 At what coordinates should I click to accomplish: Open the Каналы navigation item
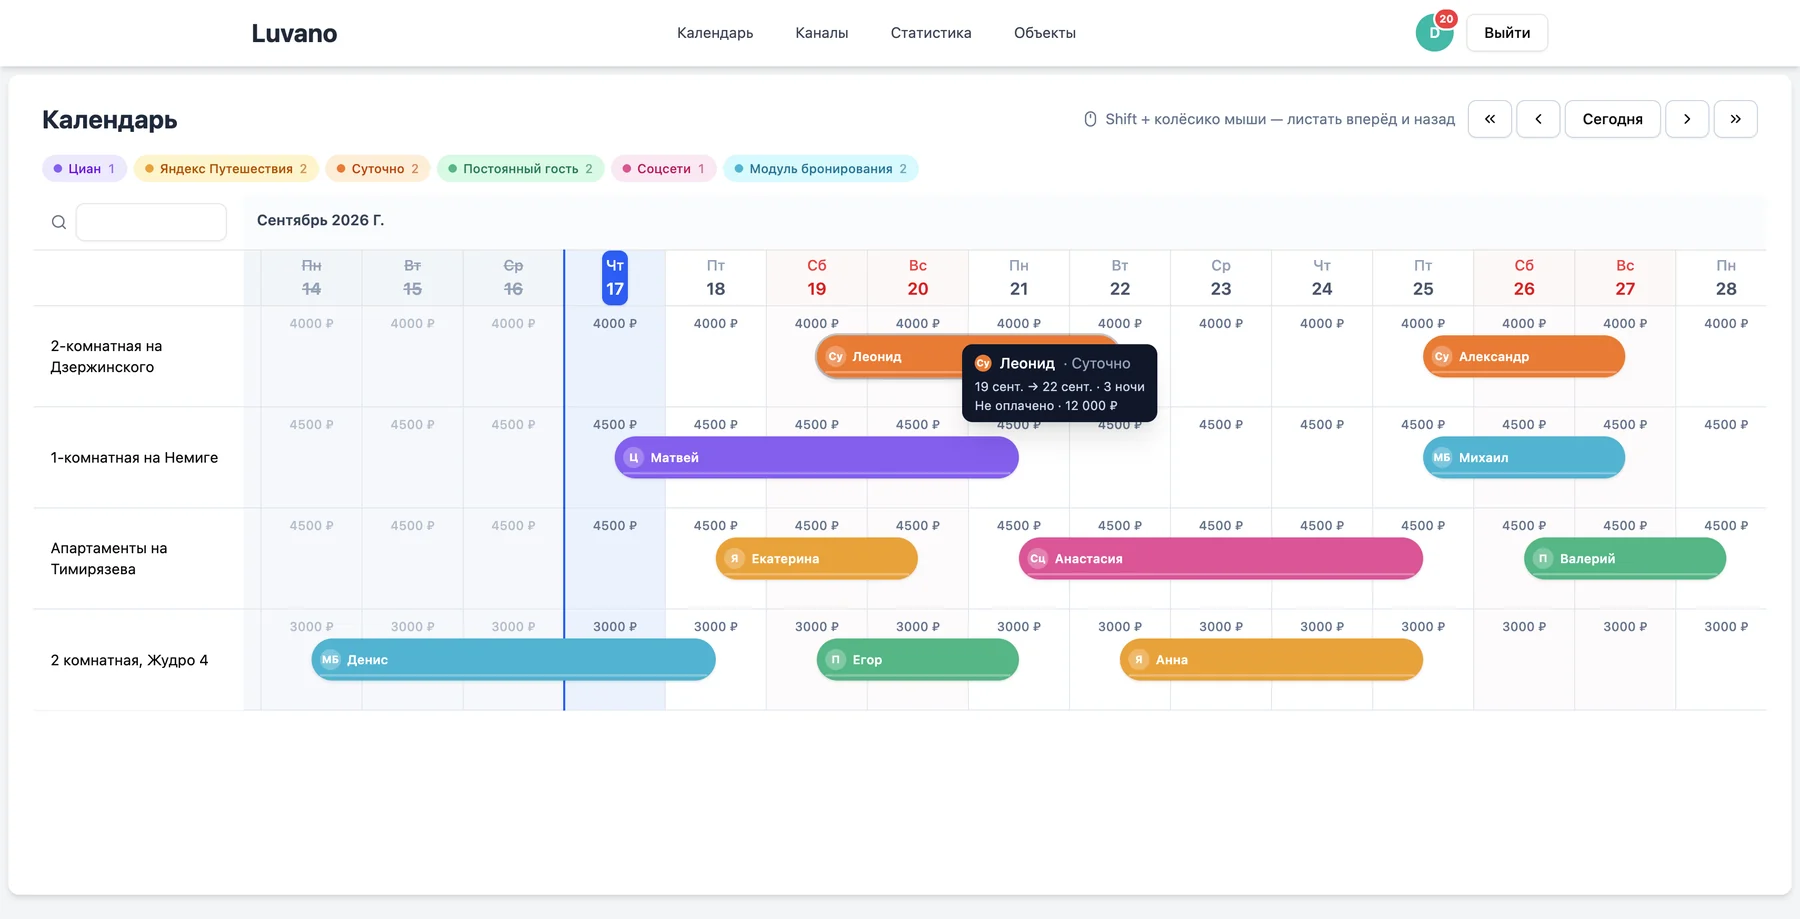822,33
